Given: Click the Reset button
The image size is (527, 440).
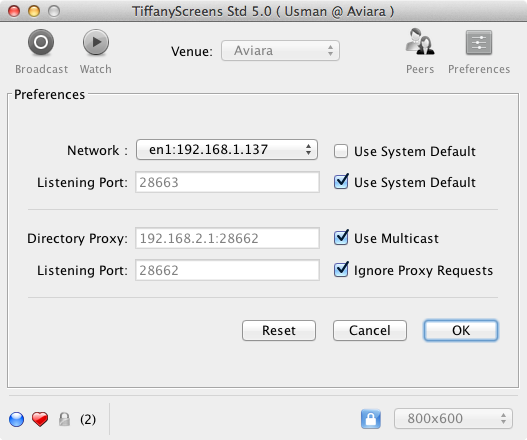Looking at the screenshot, I should [279, 330].
